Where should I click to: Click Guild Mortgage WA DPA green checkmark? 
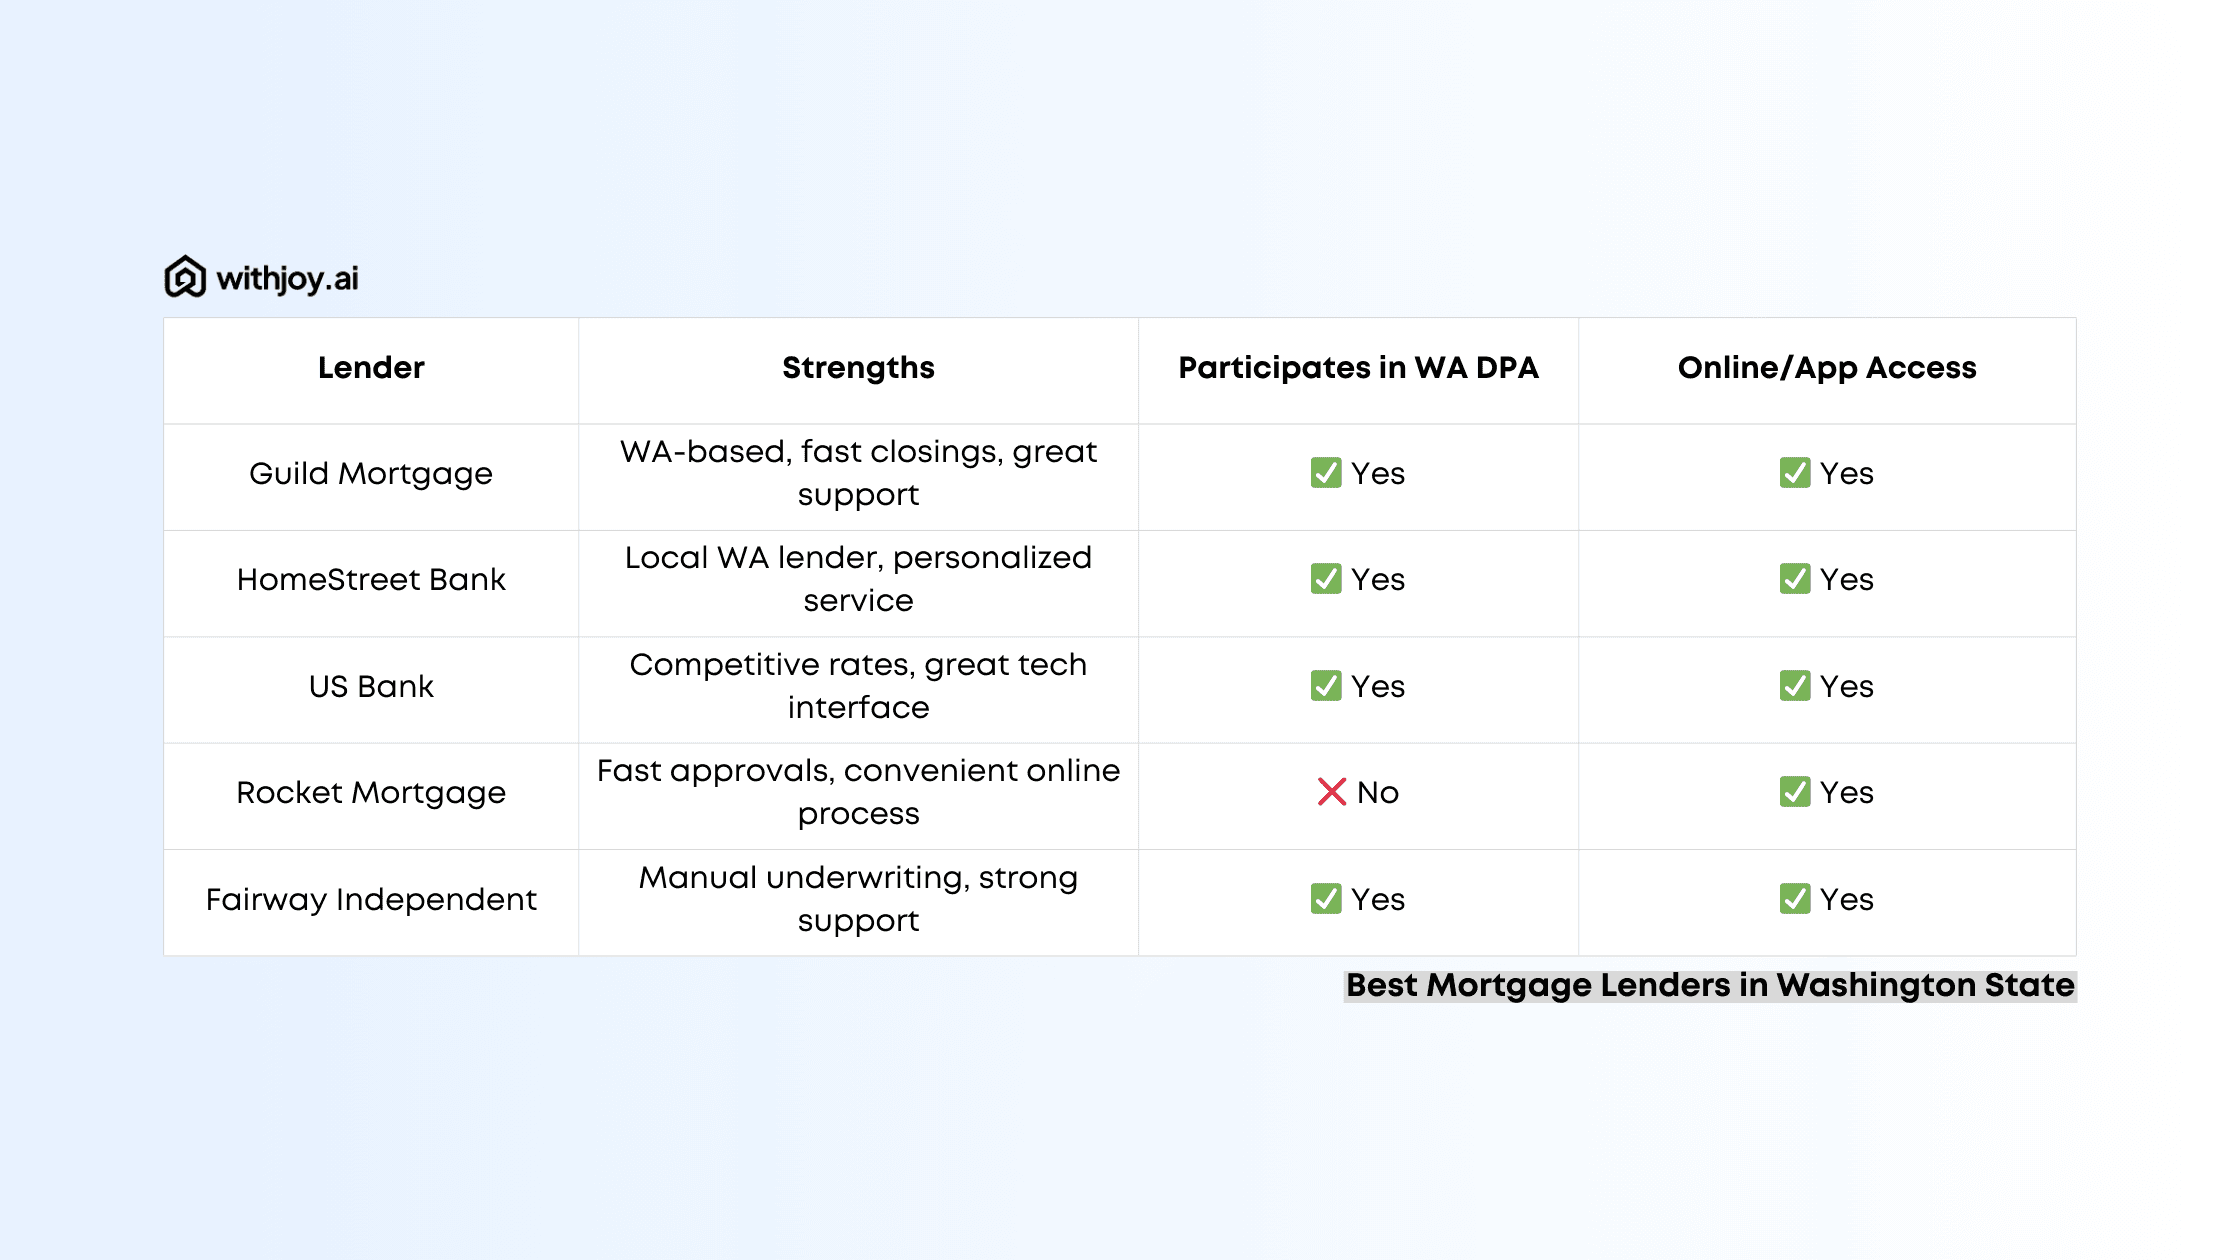point(1326,473)
